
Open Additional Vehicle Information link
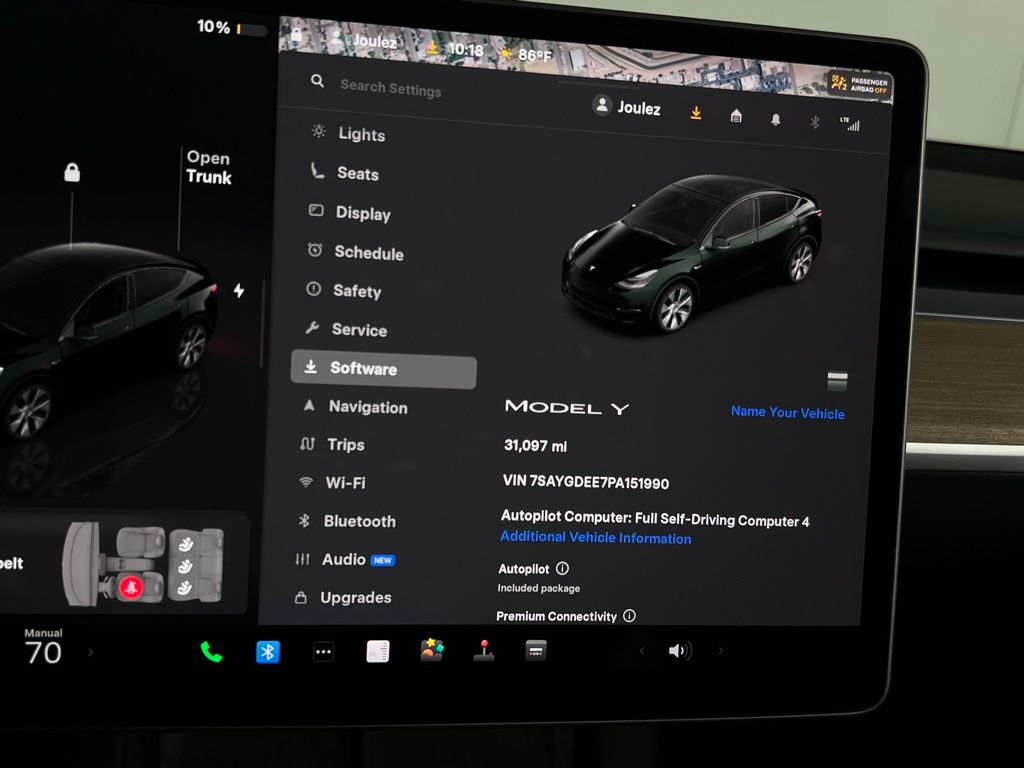click(596, 537)
